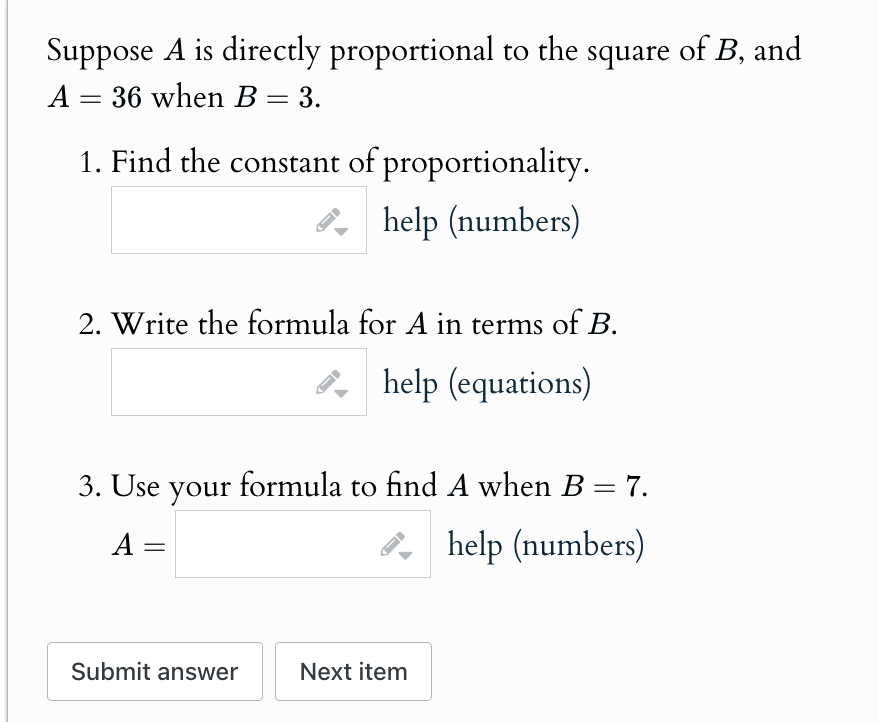Click the help (equations) link
This screenshot has width=878, height=722.
[x=485, y=382]
